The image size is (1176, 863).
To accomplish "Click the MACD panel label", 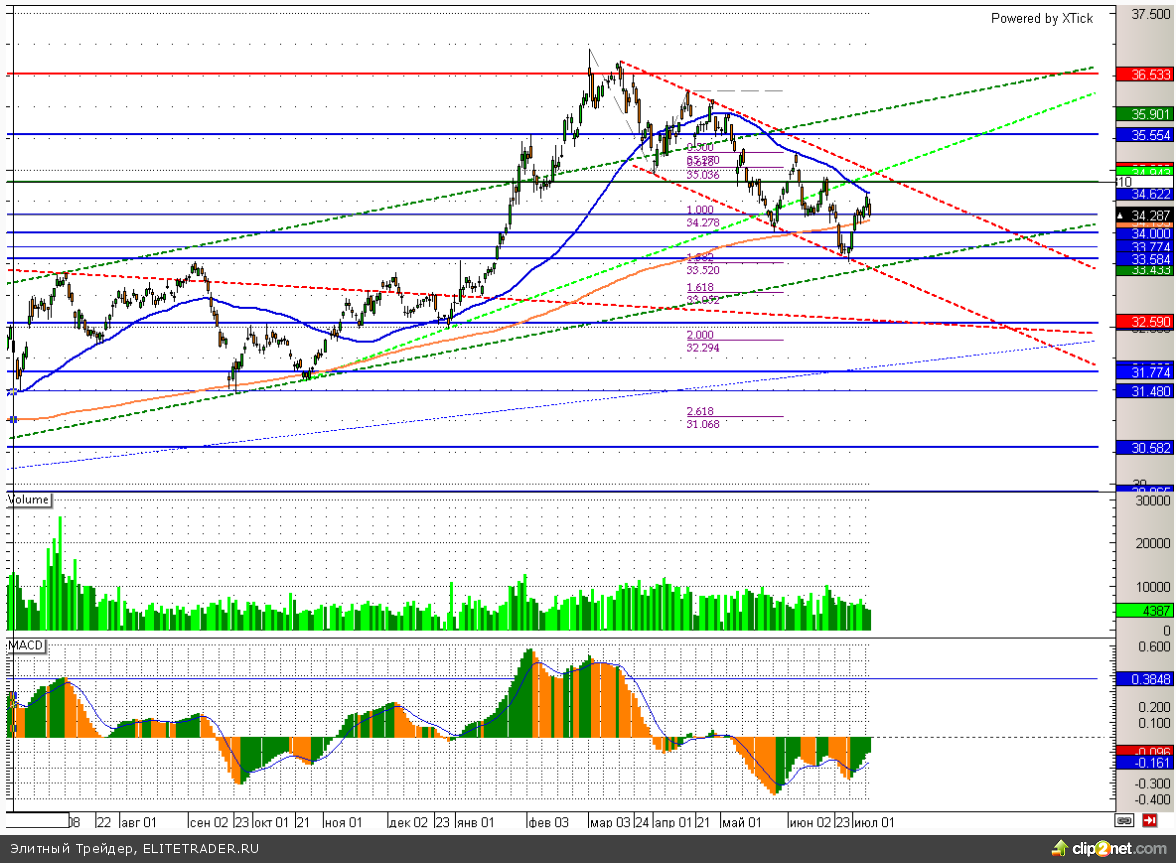I will (x=26, y=646).
